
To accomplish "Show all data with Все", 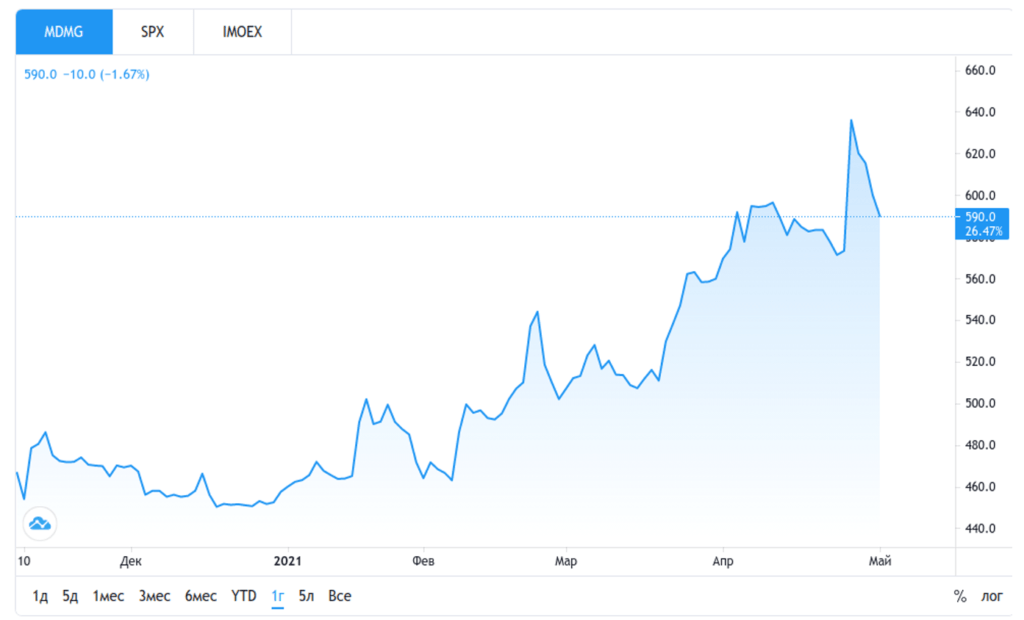I will 340,596.
